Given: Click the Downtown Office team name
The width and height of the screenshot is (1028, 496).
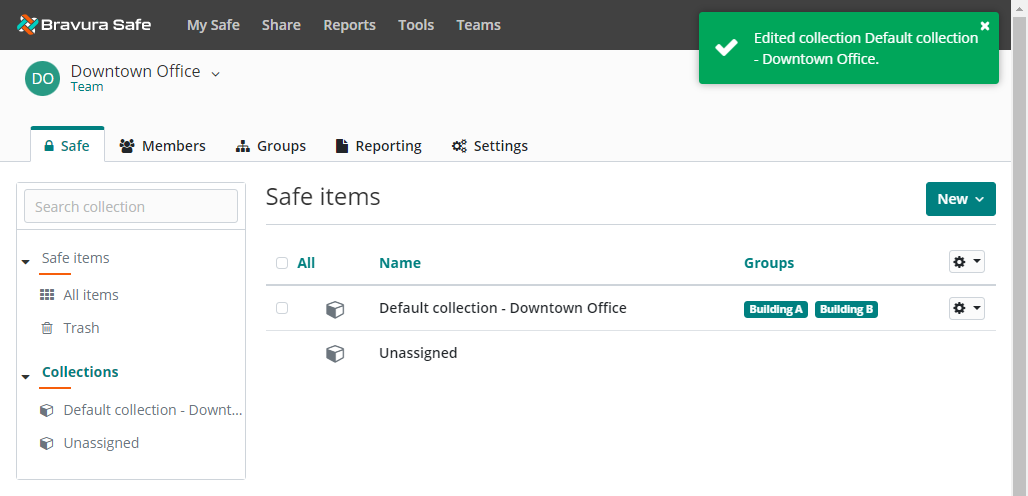Looking at the screenshot, I should [136, 71].
